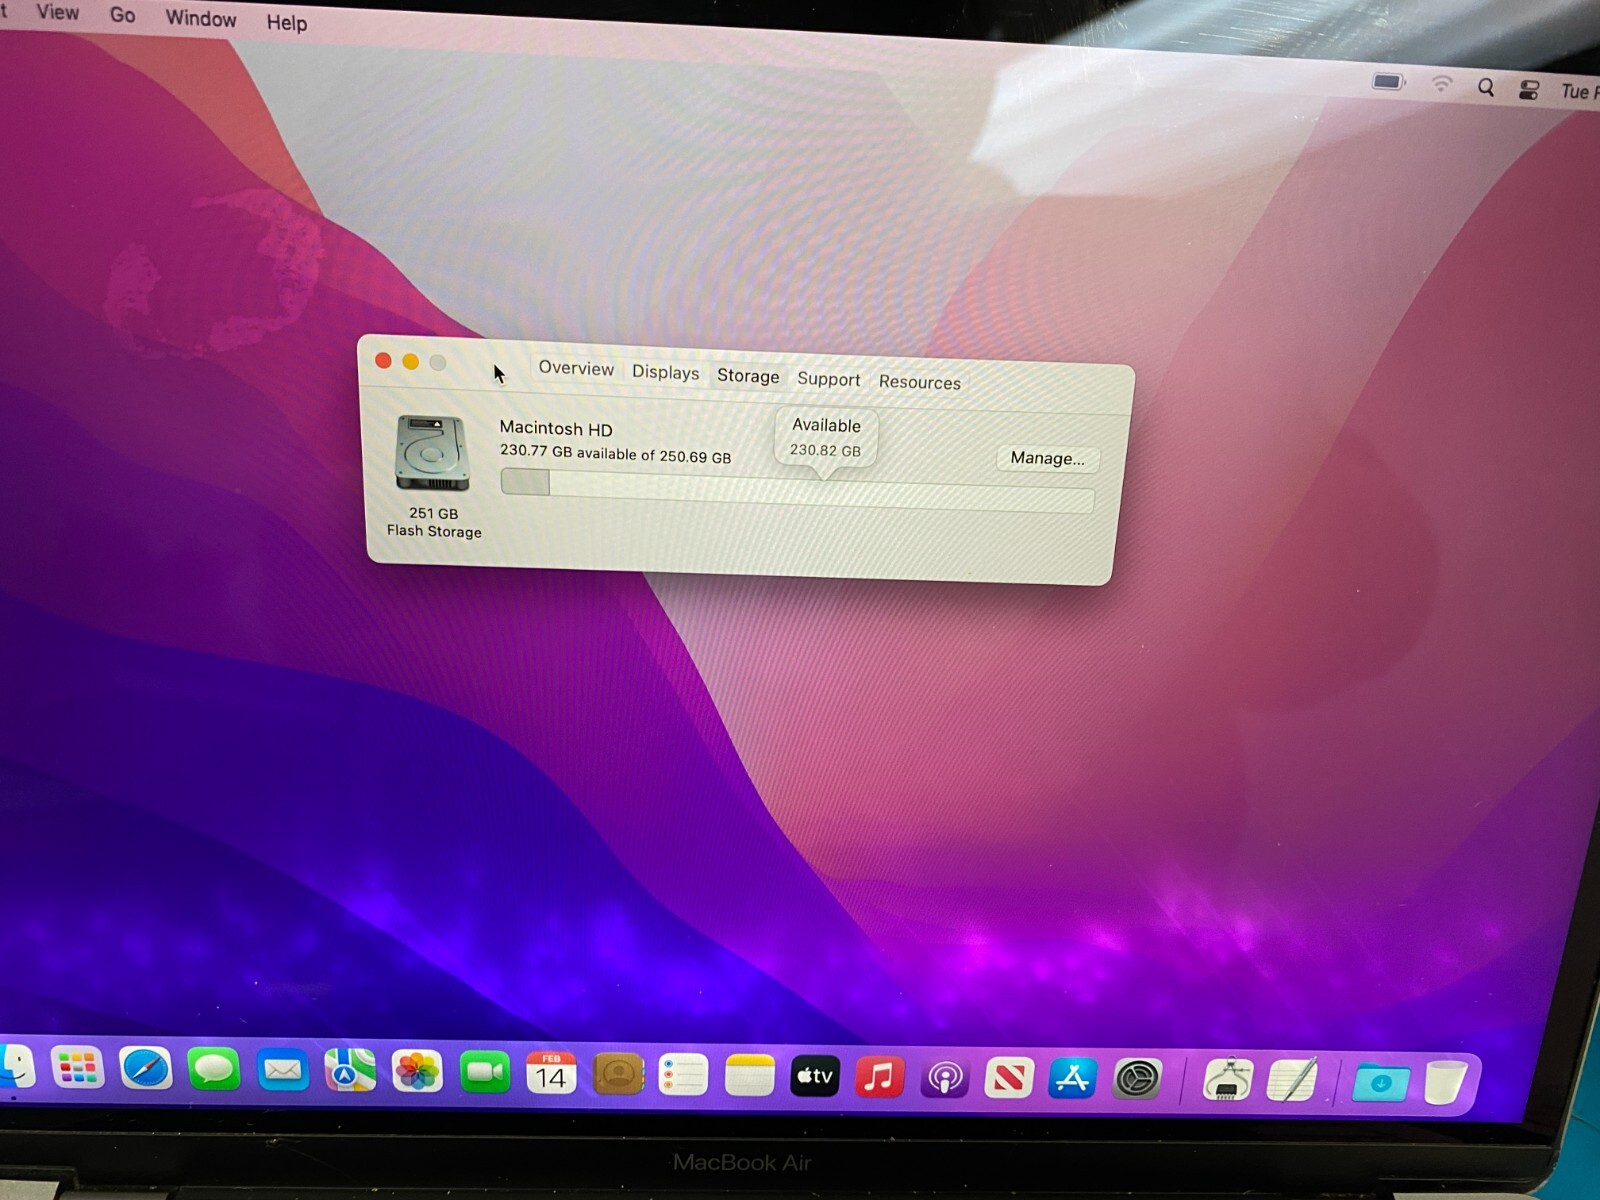Click the Manage... button
1600x1200 pixels.
click(1047, 458)
